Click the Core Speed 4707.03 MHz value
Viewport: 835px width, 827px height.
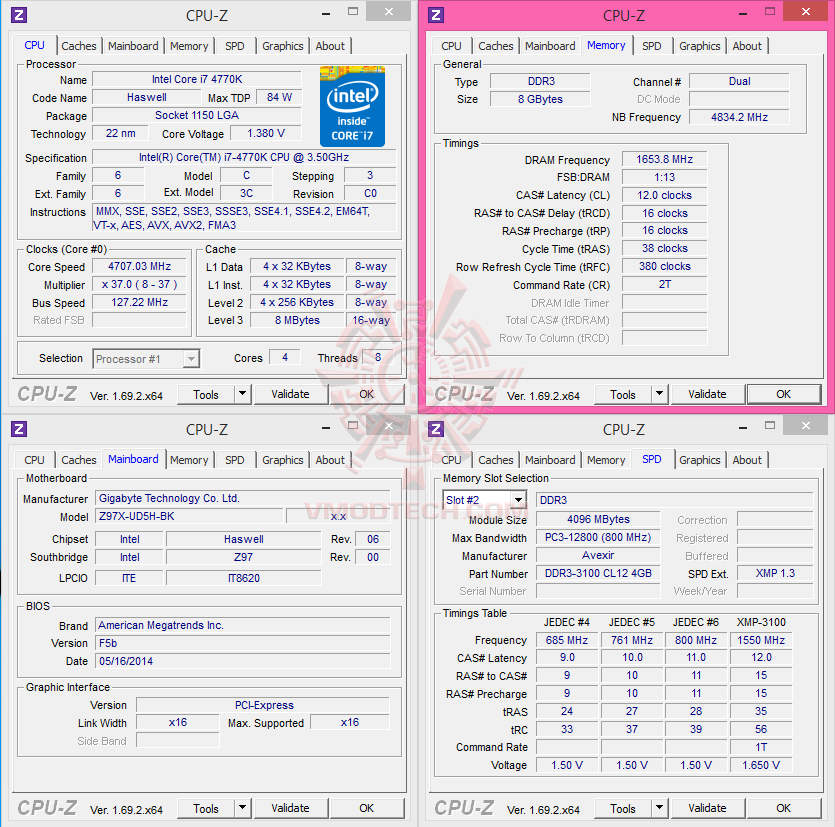140,266
